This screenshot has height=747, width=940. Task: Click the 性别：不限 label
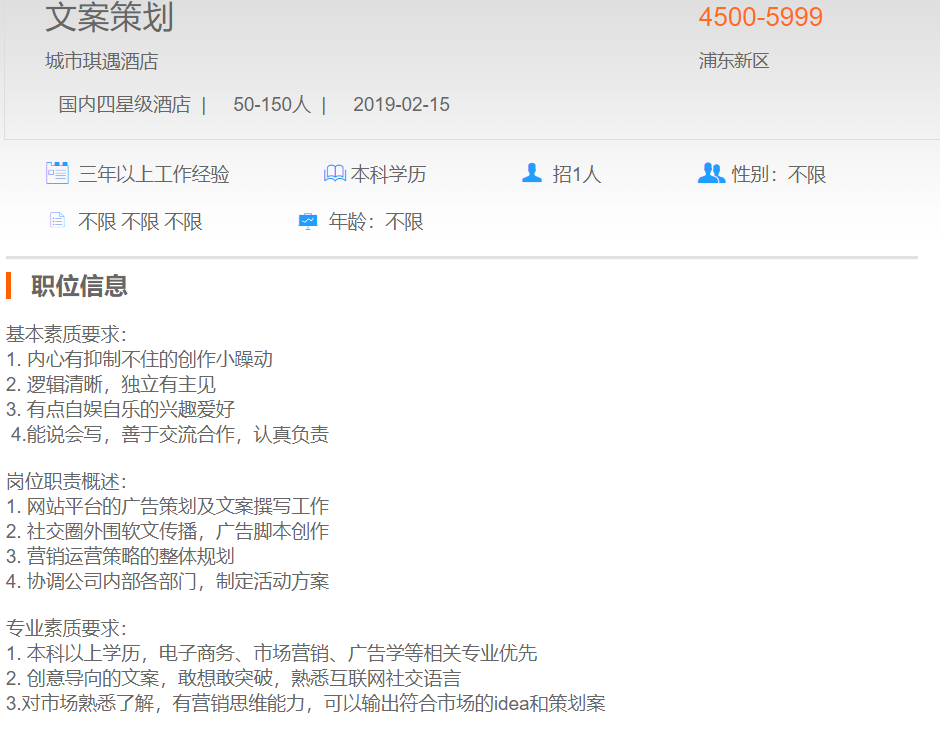(779, 174)
